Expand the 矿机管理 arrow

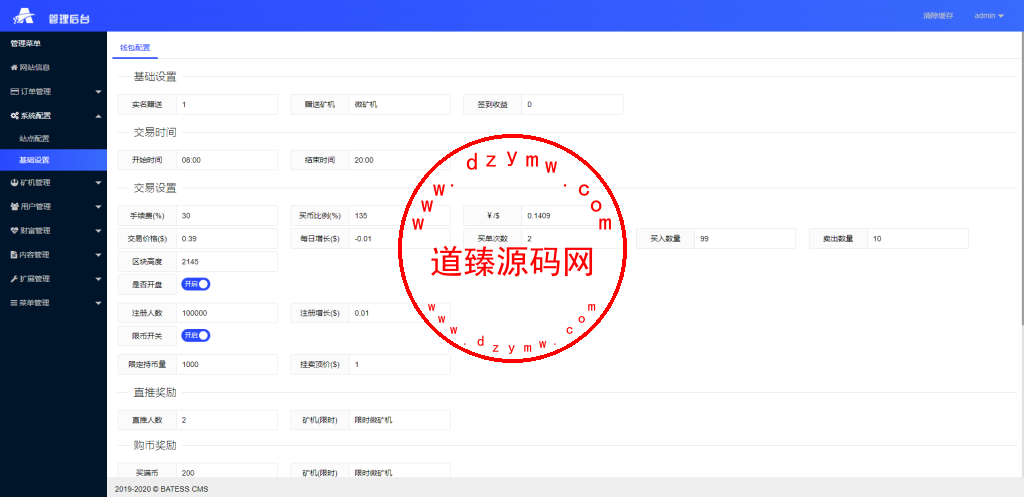pyautogui.click(x=98, y=183)
